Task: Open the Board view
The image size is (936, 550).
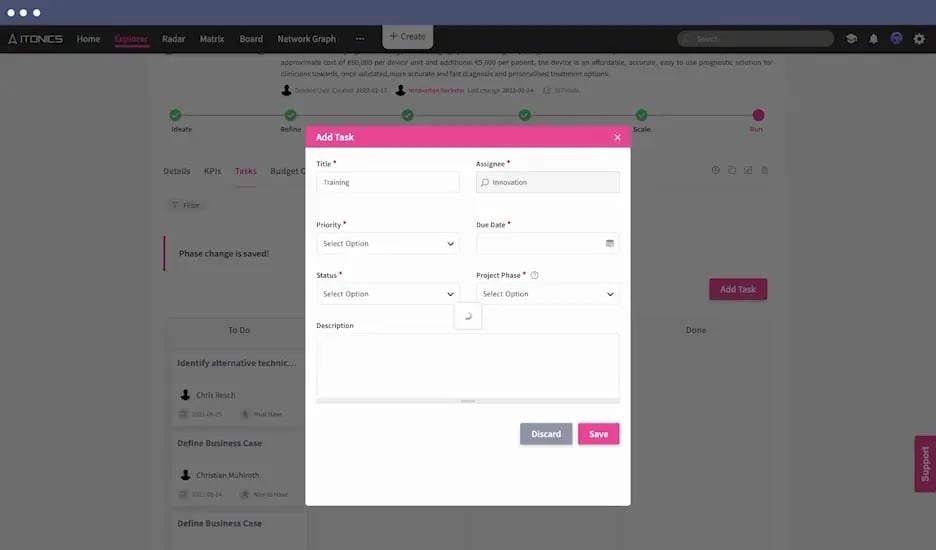Action: [251, 39]
